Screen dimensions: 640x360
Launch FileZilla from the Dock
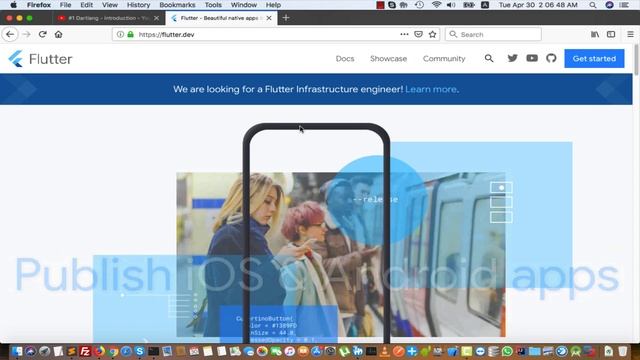click(85, 351)
